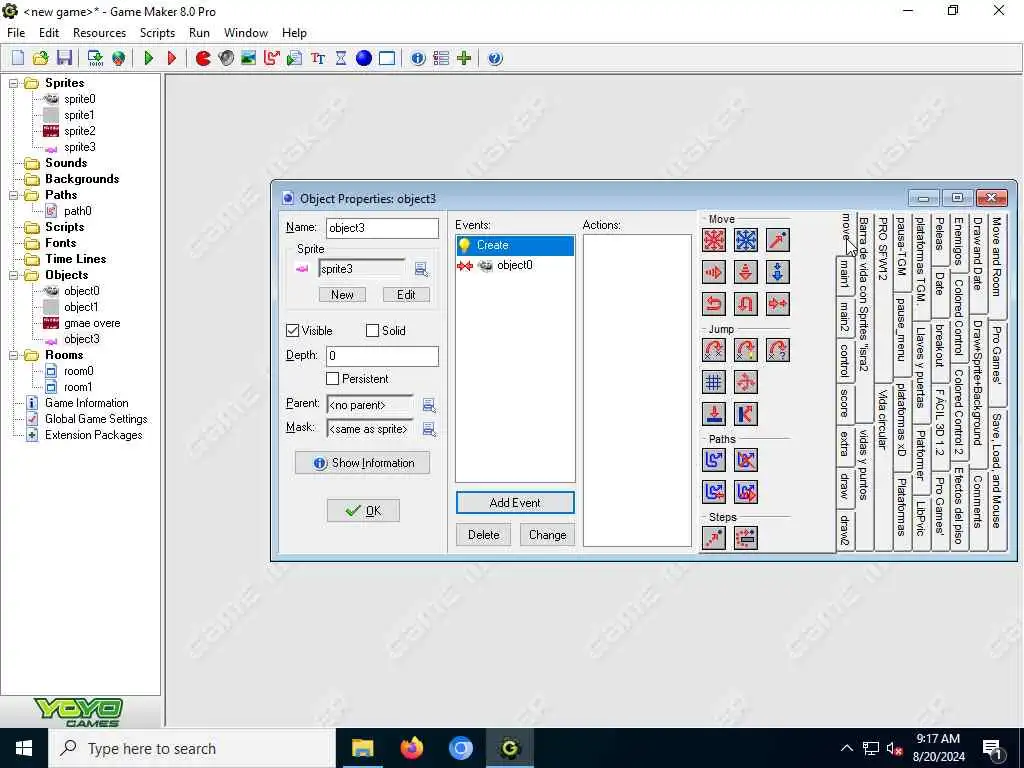
Task: Switch to the main1 action tab
Action: (844, 274)
